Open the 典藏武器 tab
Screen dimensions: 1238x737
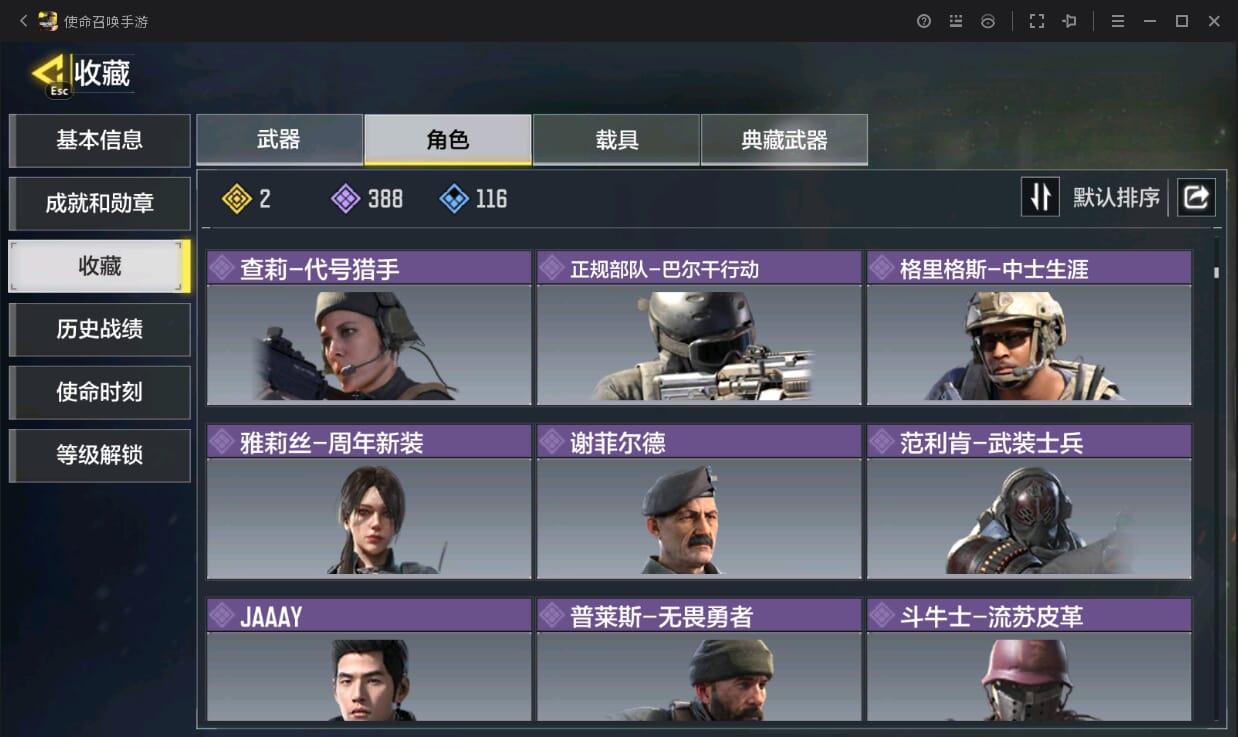pyautogui.click(x=784, y=140)
